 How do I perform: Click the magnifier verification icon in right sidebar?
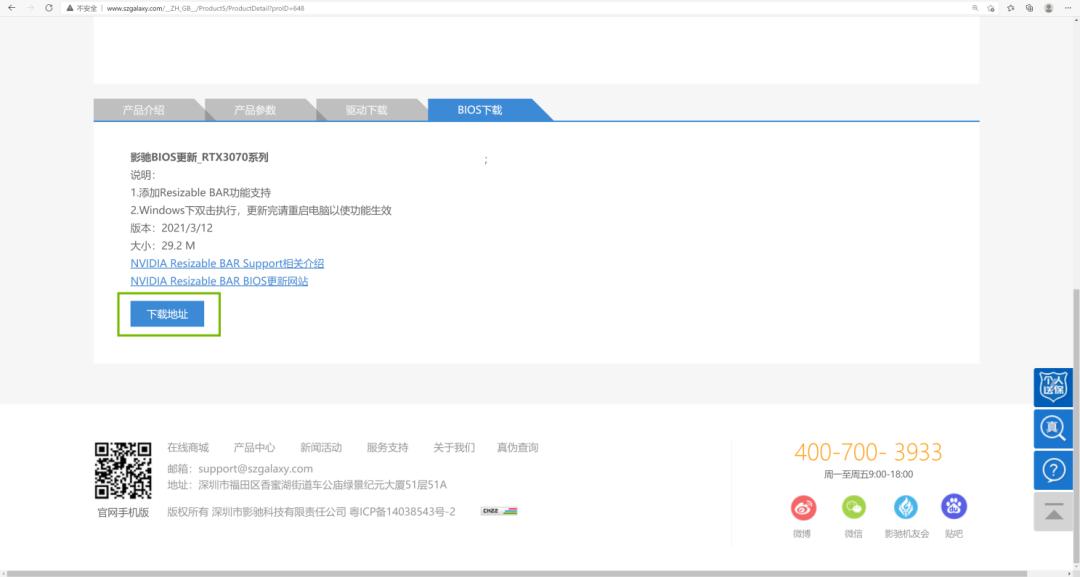tap(1053, 428)
